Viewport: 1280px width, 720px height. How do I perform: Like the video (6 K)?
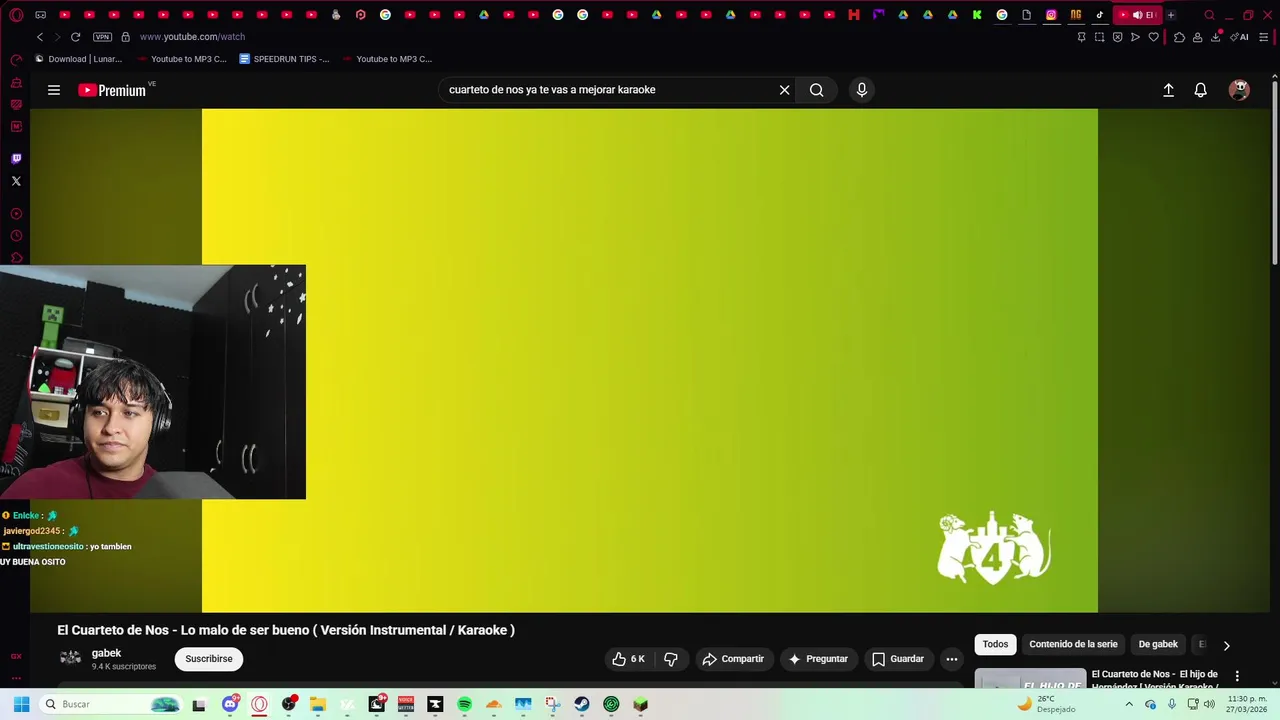tap(628, 659)
